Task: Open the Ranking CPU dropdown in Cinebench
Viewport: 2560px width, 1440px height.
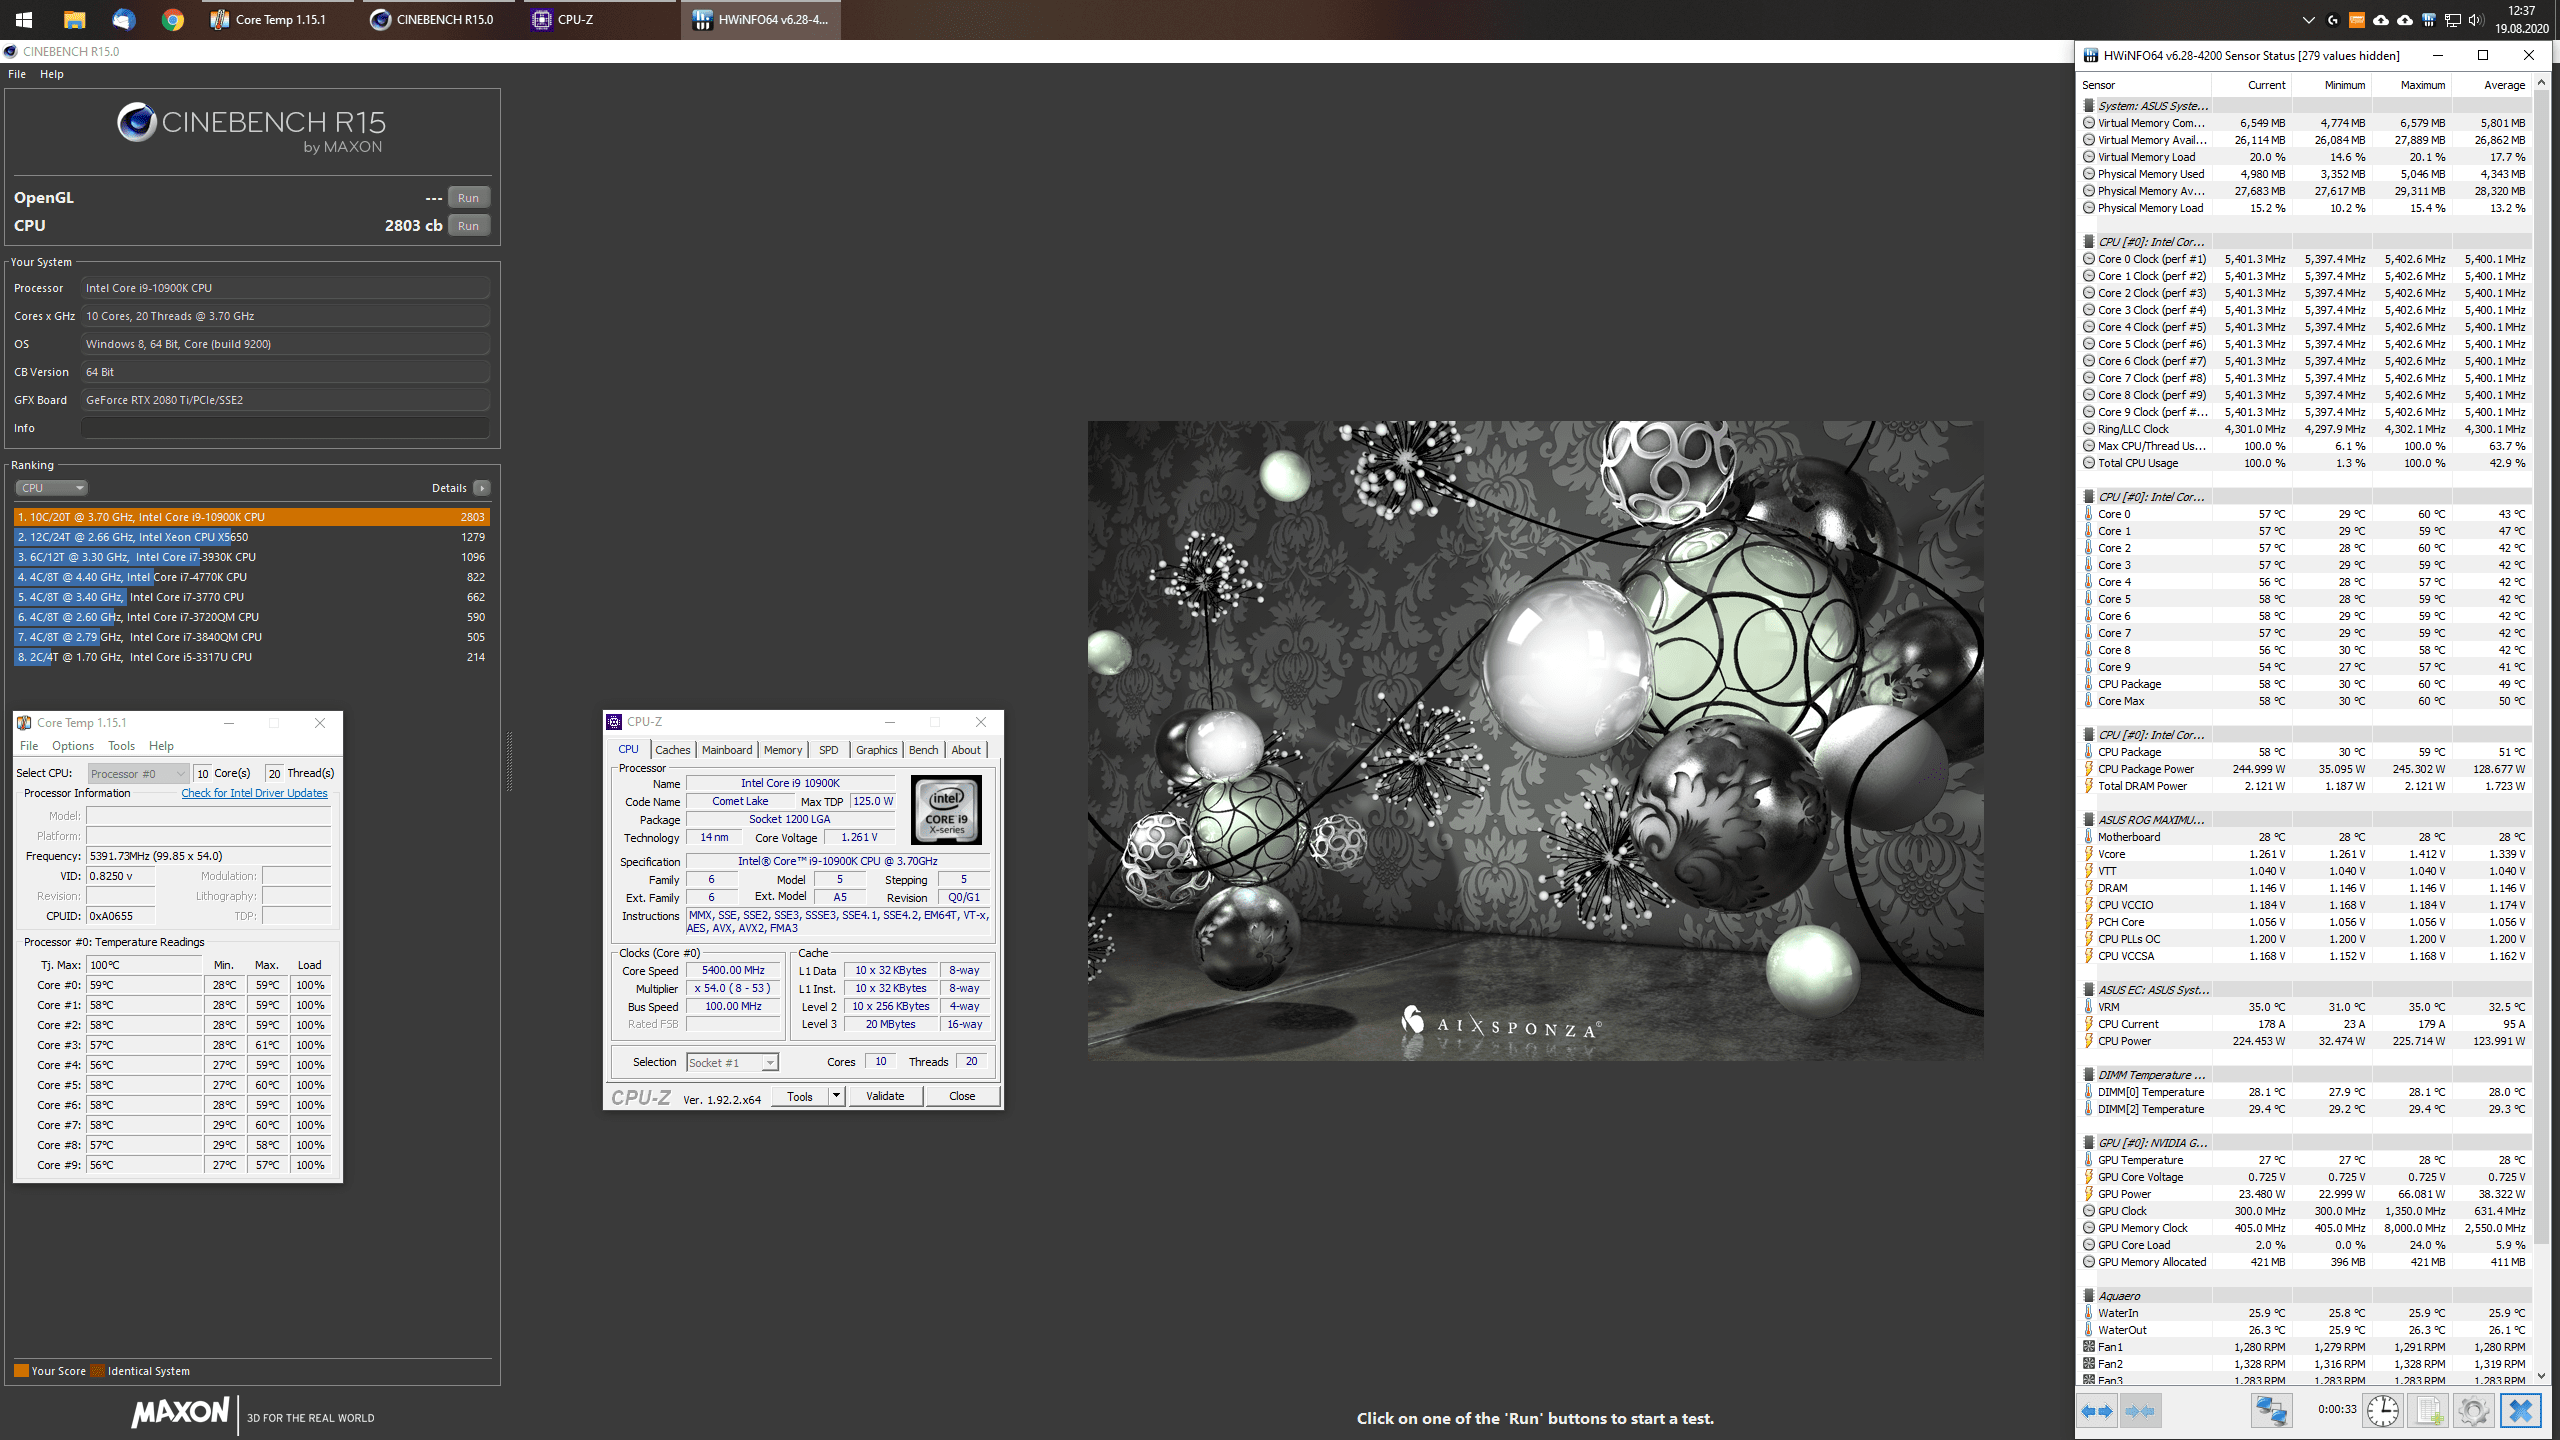Action: 52,488
